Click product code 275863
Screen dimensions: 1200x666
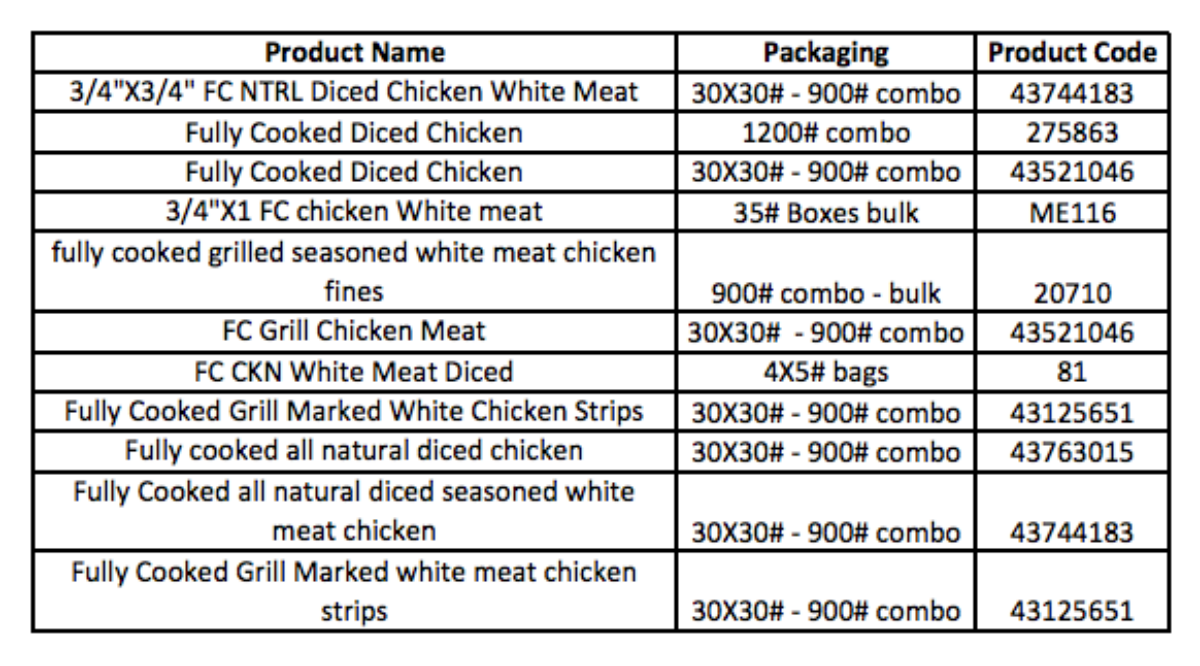pyautogui.click(x=1072, y=132)
